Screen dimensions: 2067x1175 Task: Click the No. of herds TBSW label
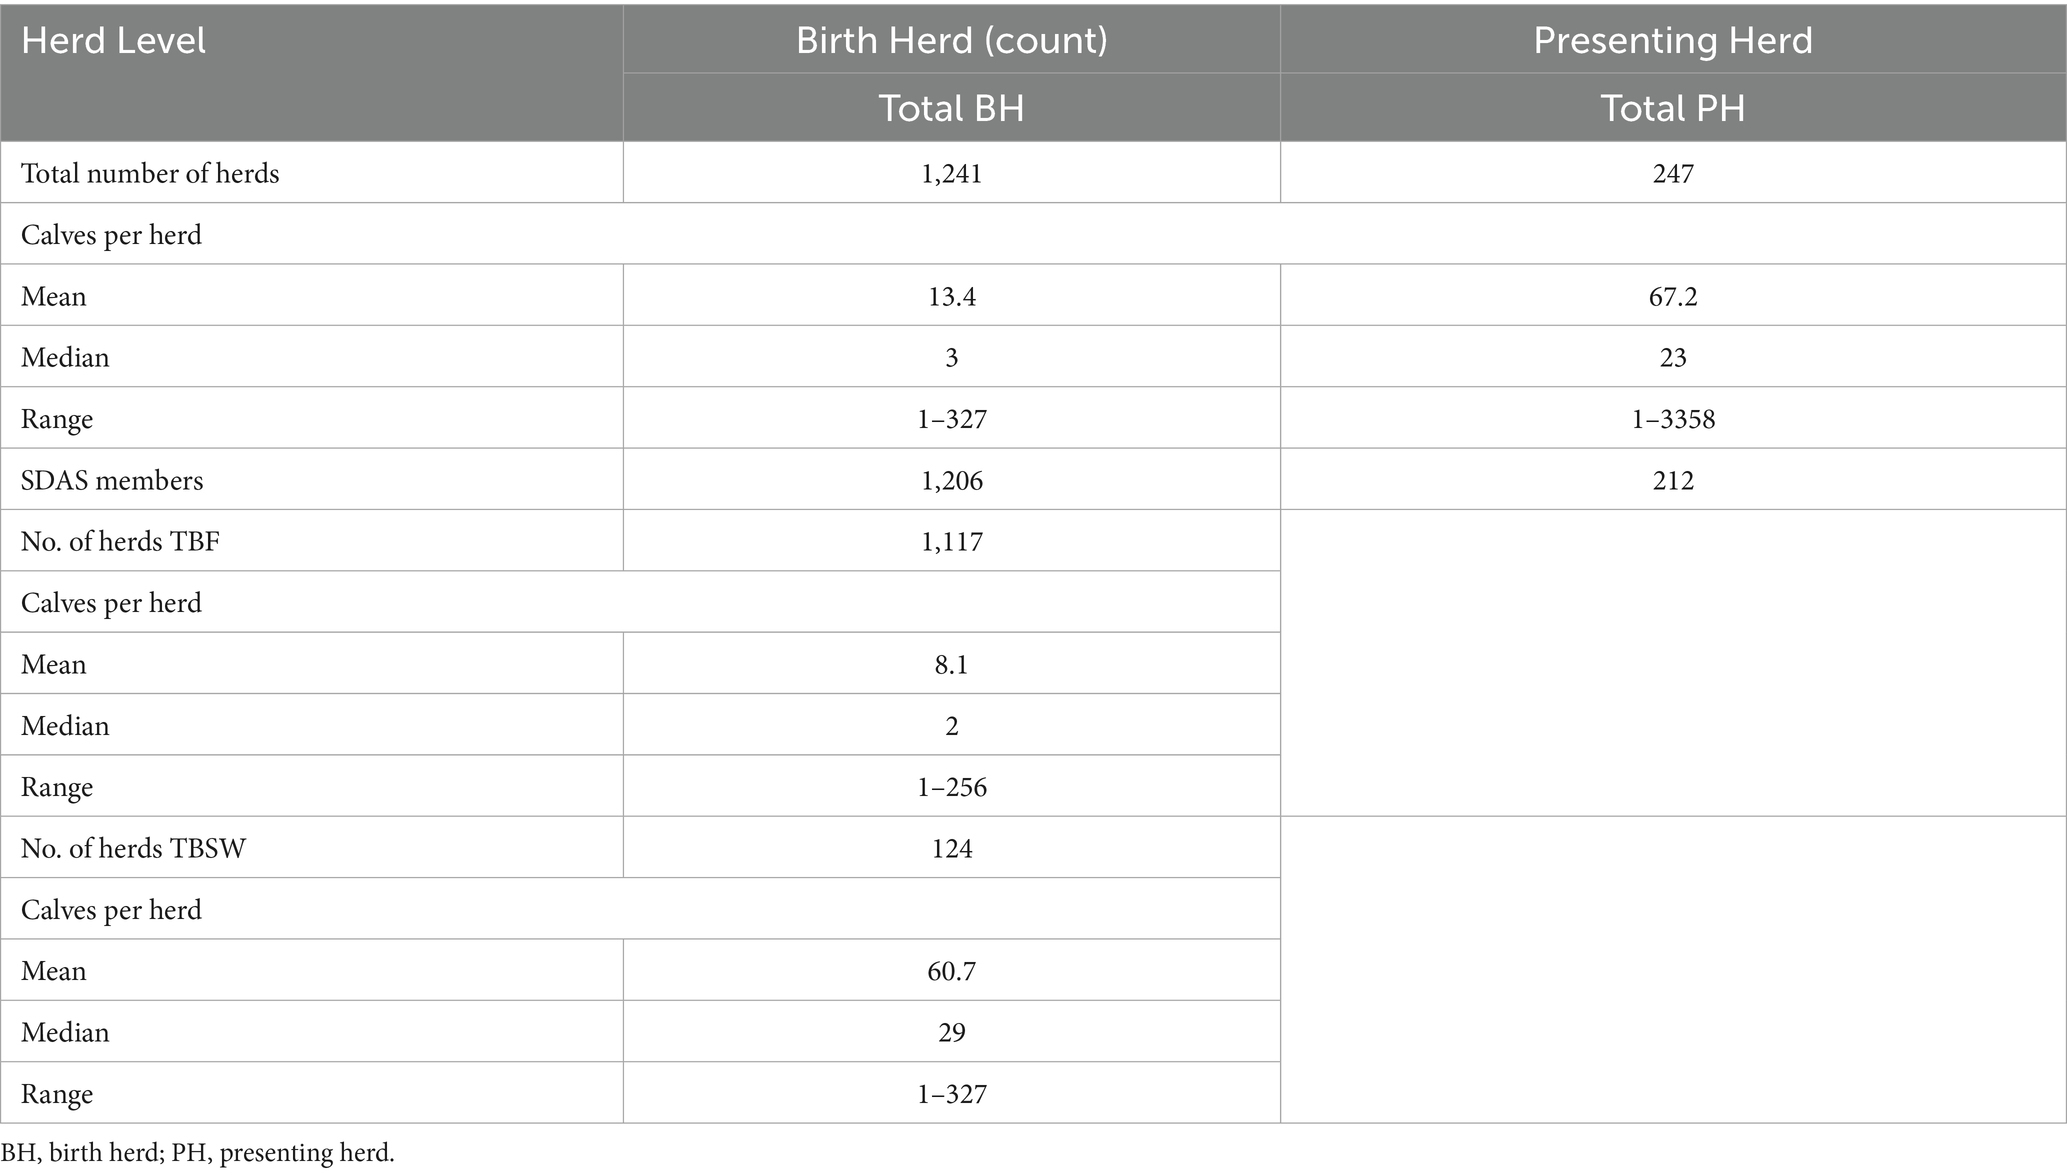[x=133, y=849]
